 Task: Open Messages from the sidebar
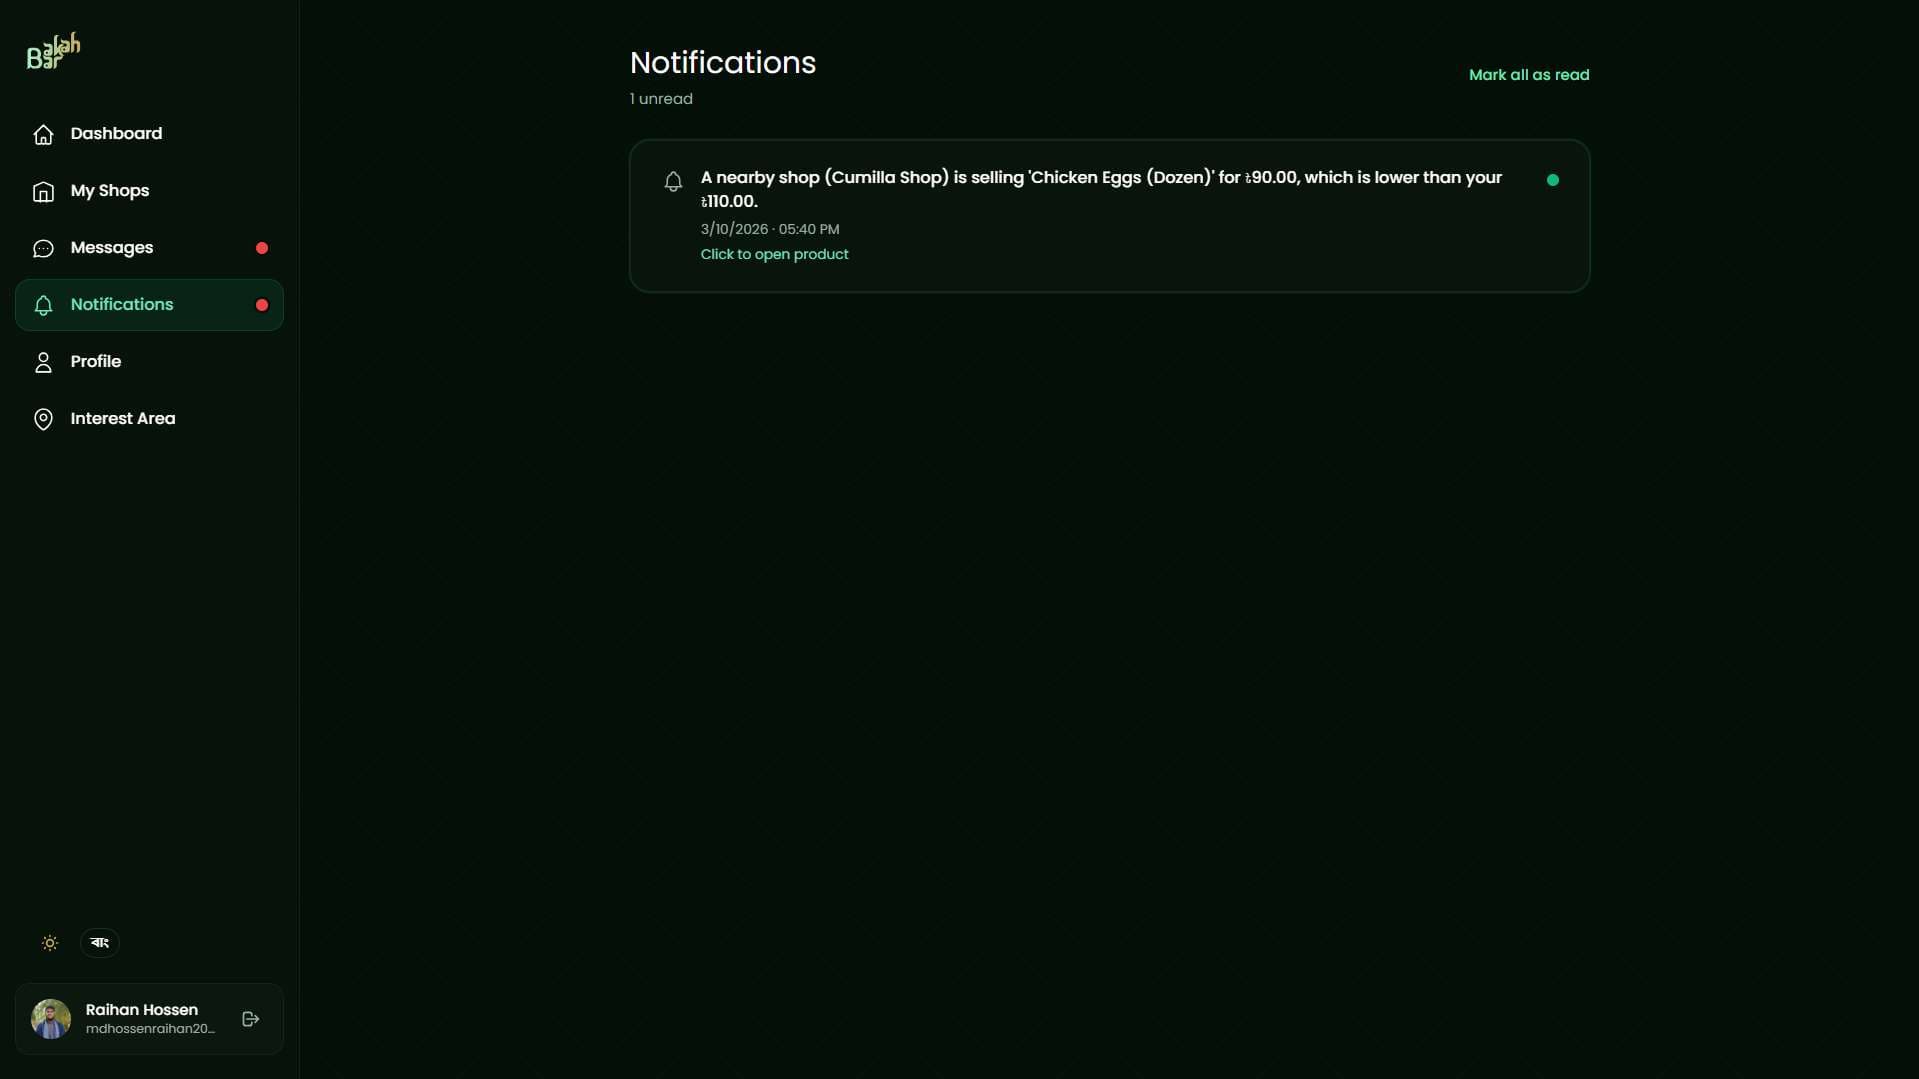(112, 248)
